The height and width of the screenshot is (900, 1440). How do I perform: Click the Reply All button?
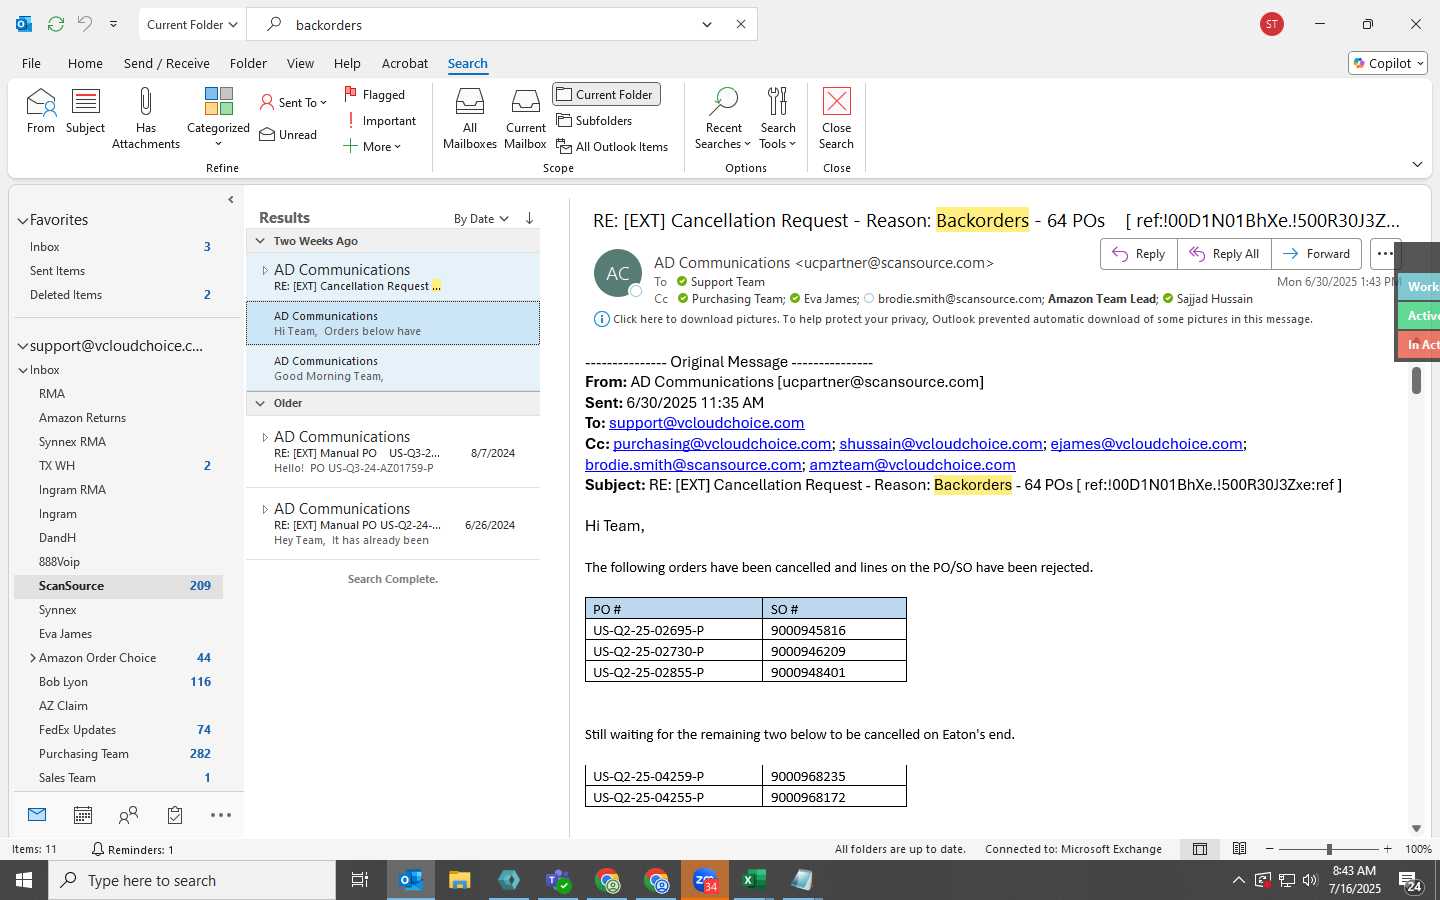(1224, 254)
